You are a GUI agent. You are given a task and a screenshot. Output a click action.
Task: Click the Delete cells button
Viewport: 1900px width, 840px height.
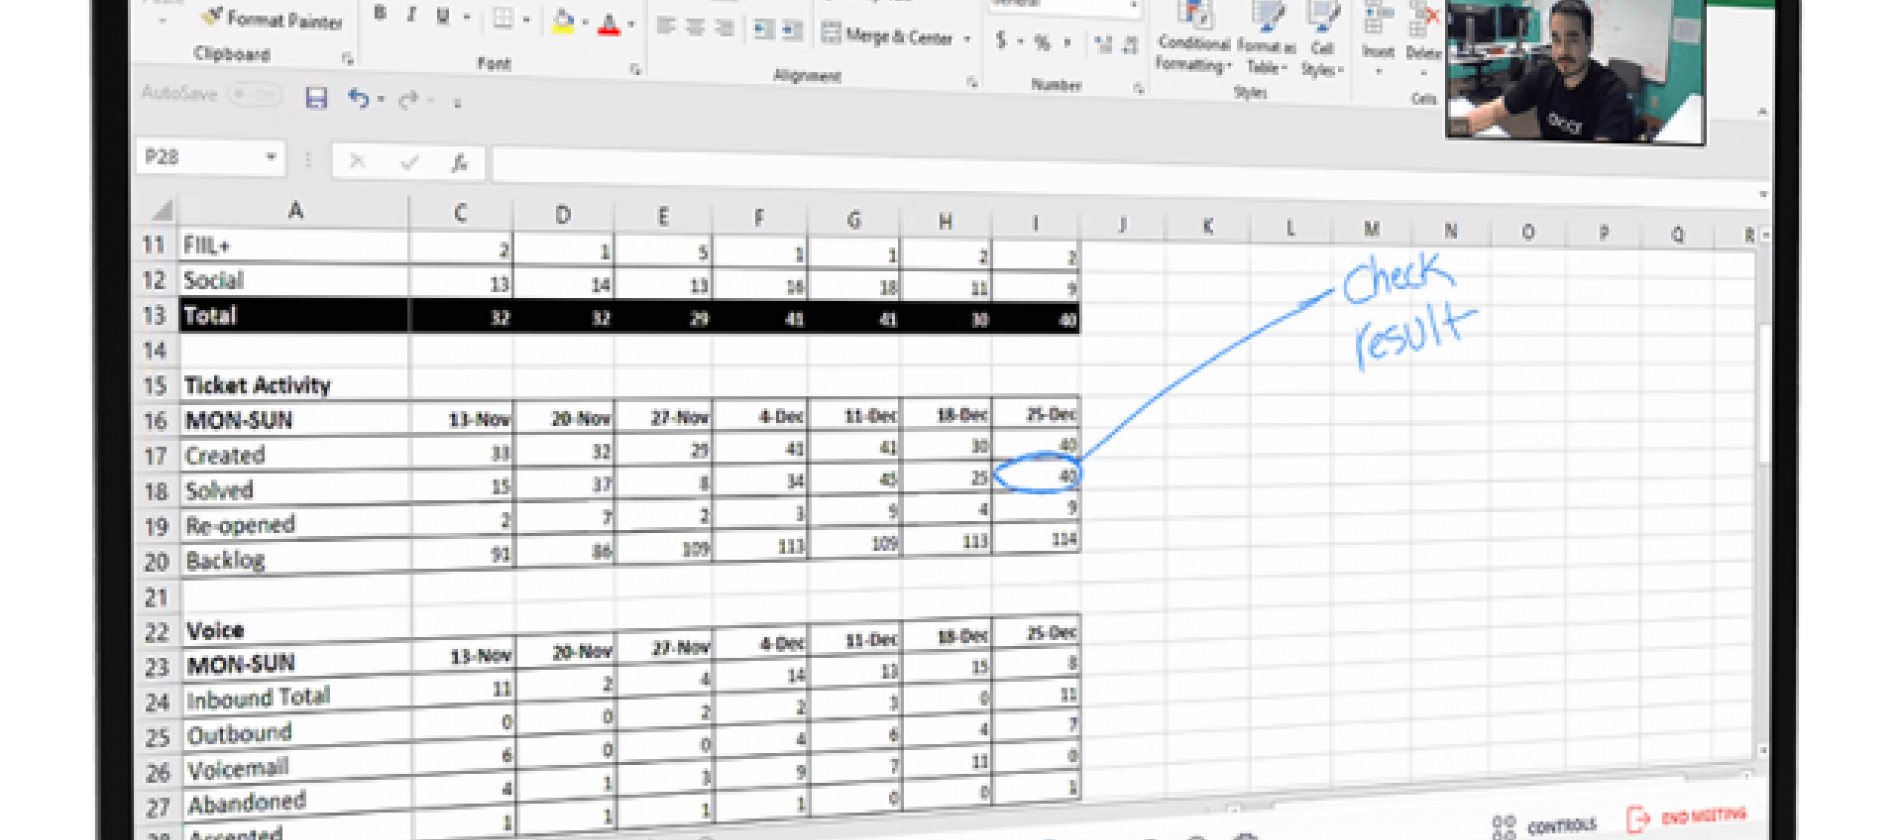(x=1423, y=40)
